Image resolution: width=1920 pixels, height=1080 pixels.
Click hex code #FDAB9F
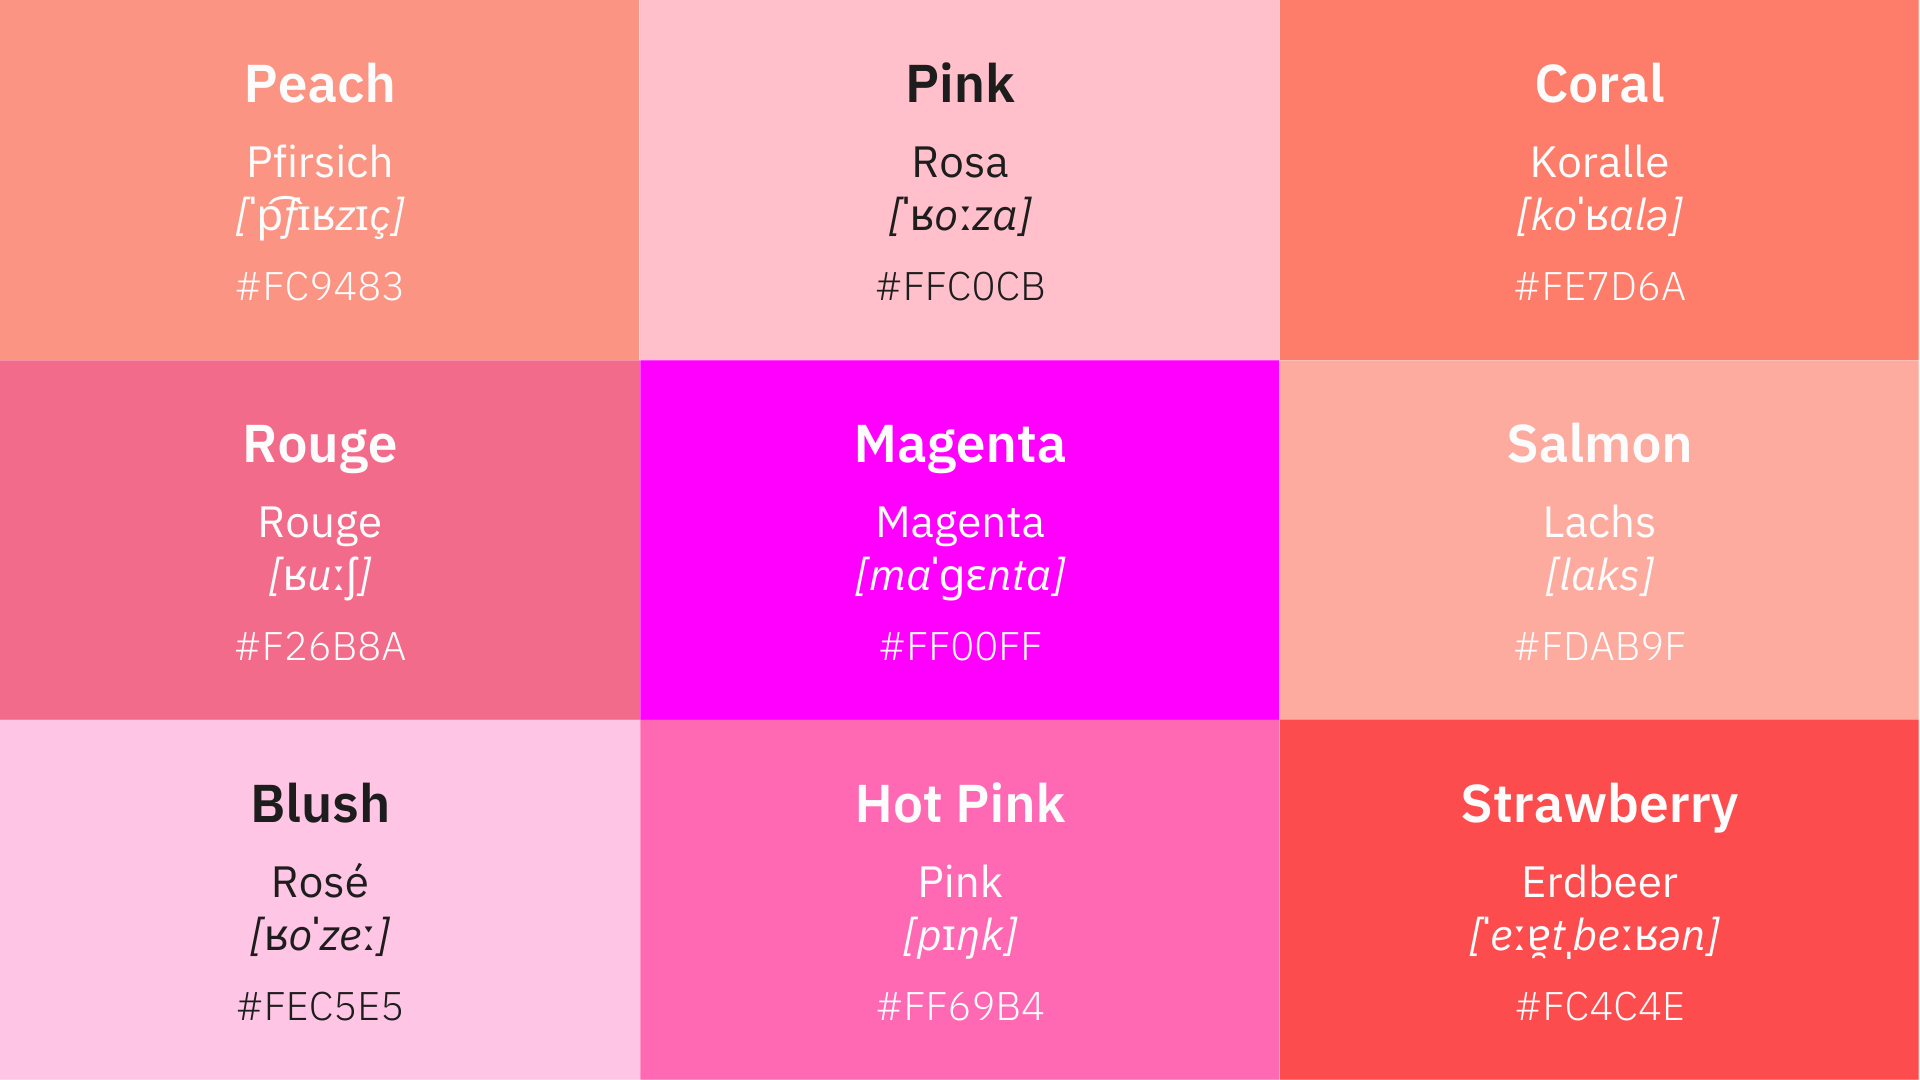1600,647
